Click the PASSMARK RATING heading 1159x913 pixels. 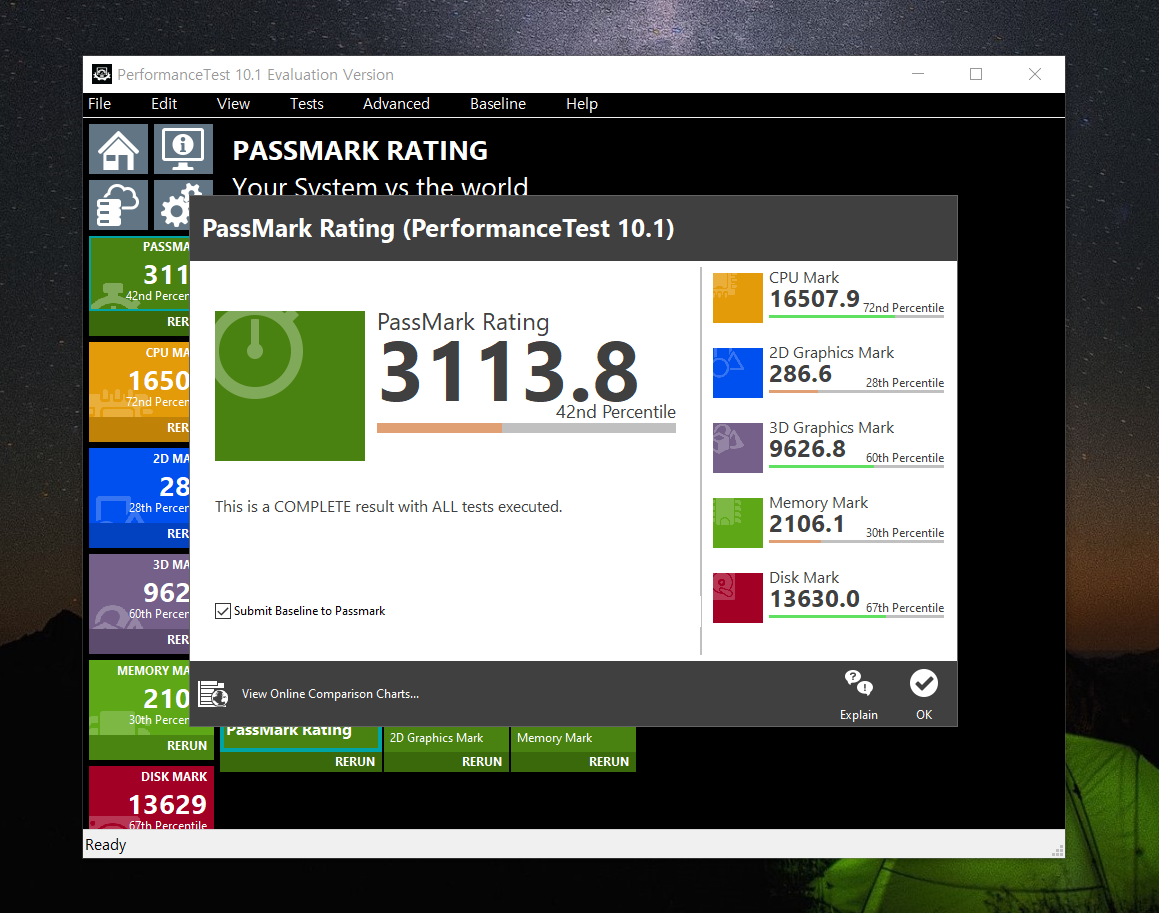pos(360,151)
